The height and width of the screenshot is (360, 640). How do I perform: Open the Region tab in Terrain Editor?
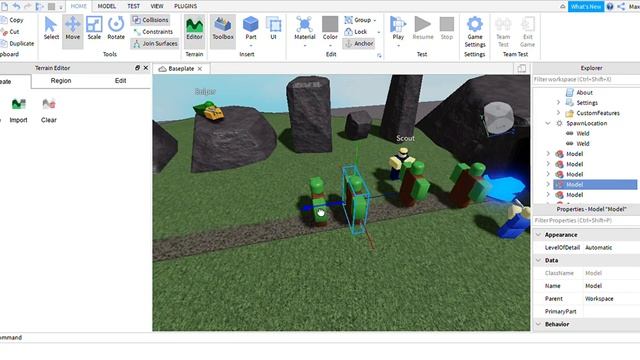(61, 81)
